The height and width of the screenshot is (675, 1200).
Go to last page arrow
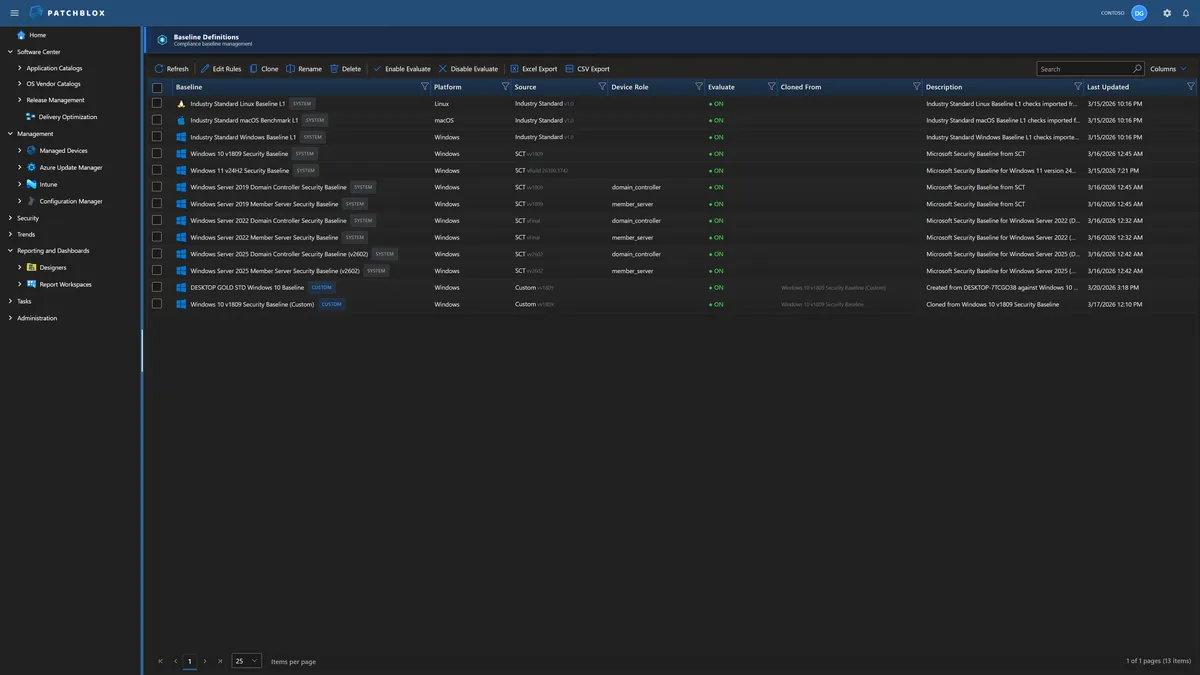(x=220, y=661)
